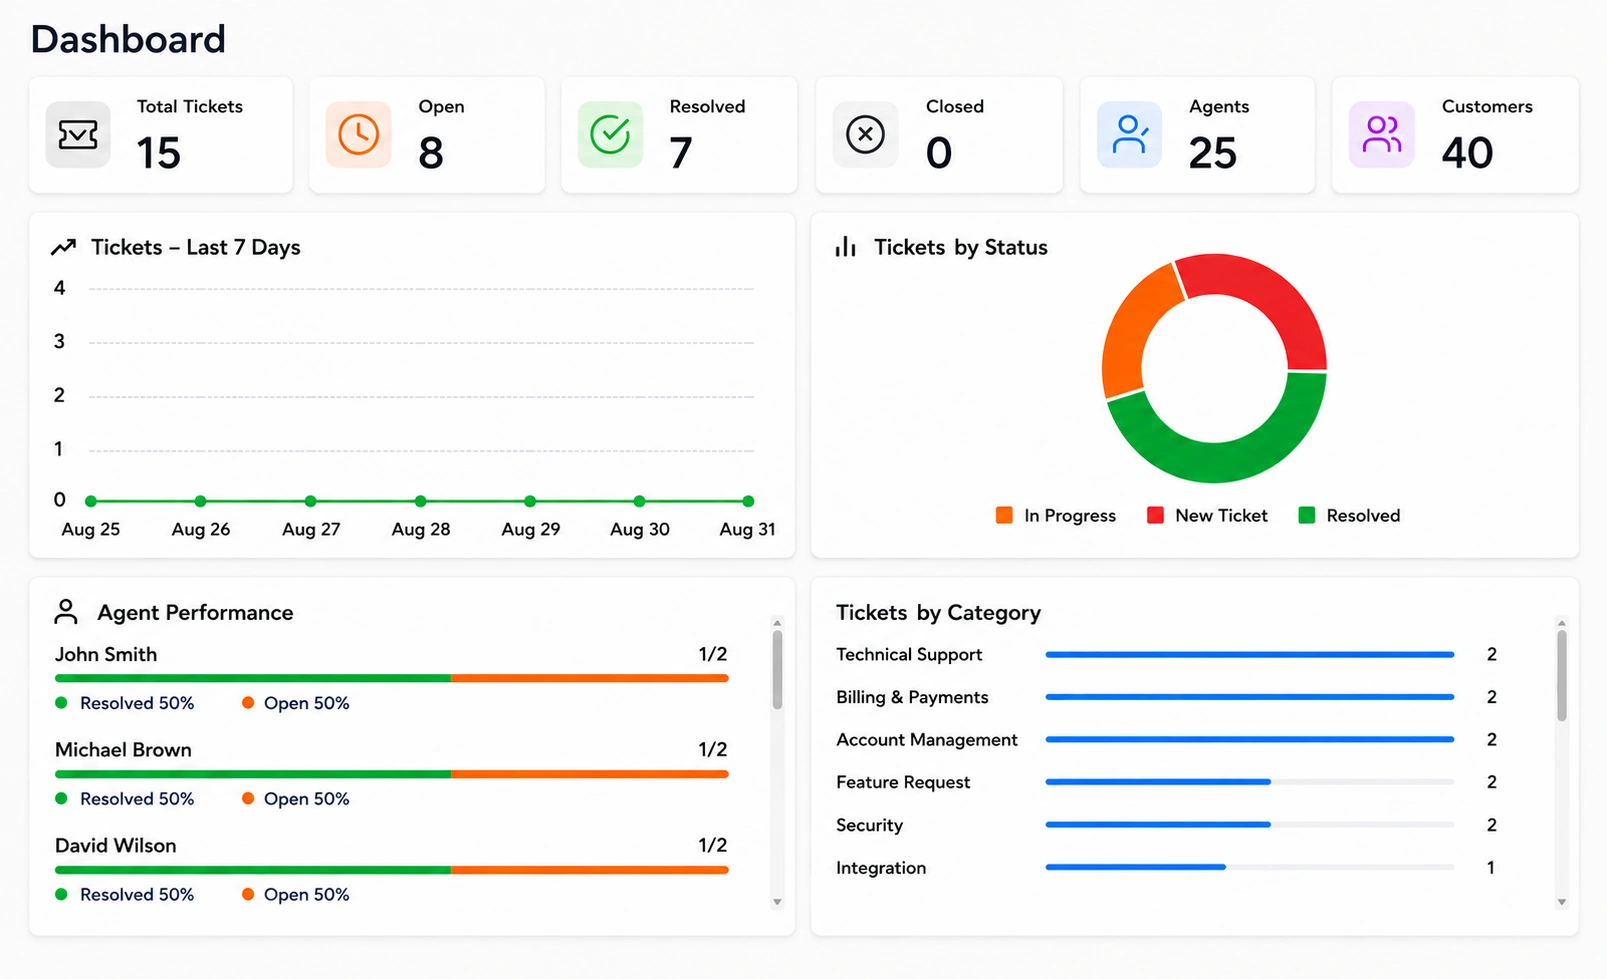Click the Aug 25 data point on line chart

[x=91, y=501]
